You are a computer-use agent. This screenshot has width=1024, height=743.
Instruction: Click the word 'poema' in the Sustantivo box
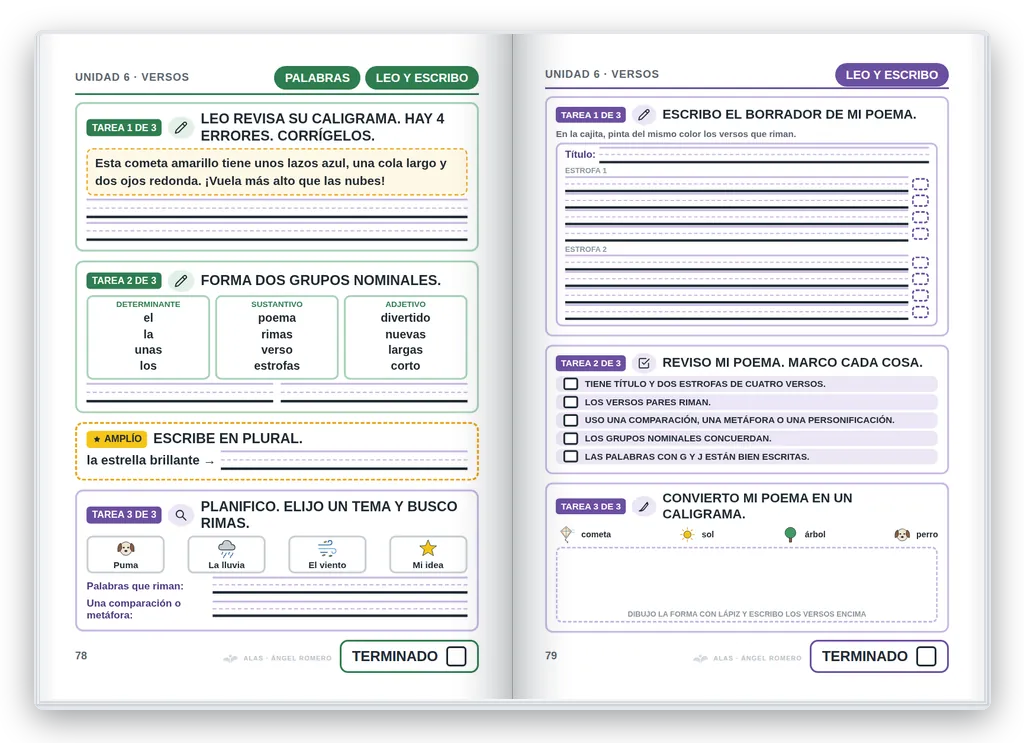coord(277,318)
